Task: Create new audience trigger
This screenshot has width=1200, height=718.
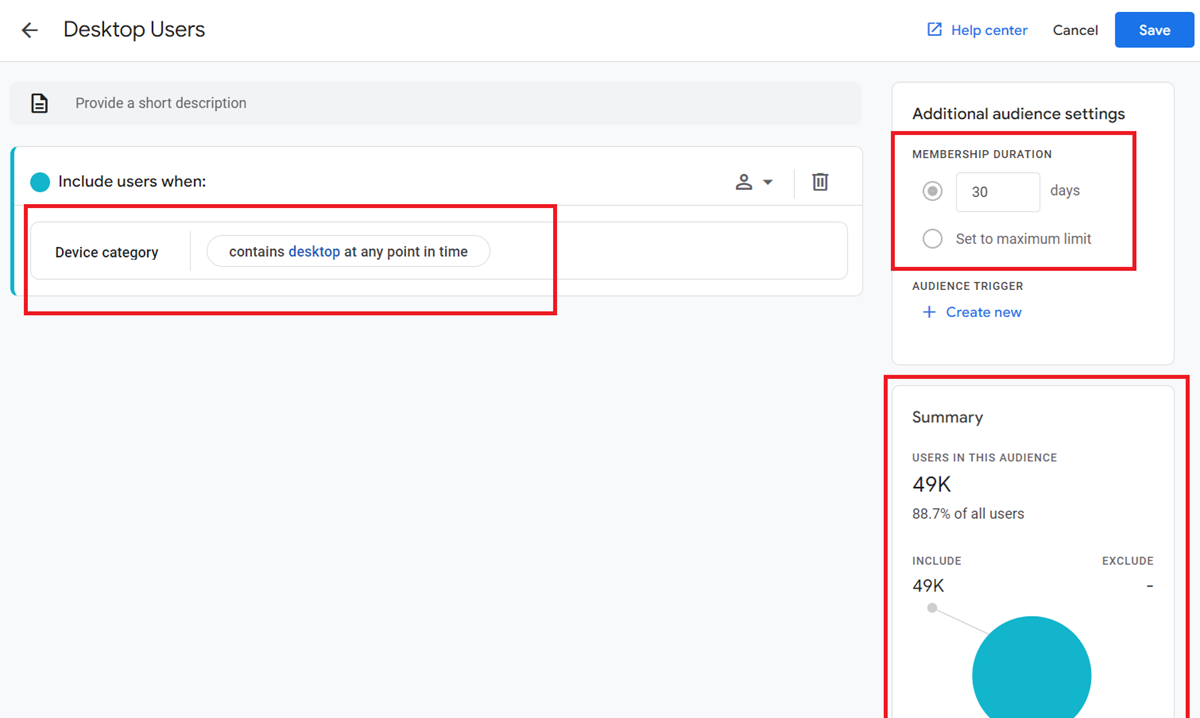Action: [983, 312]
